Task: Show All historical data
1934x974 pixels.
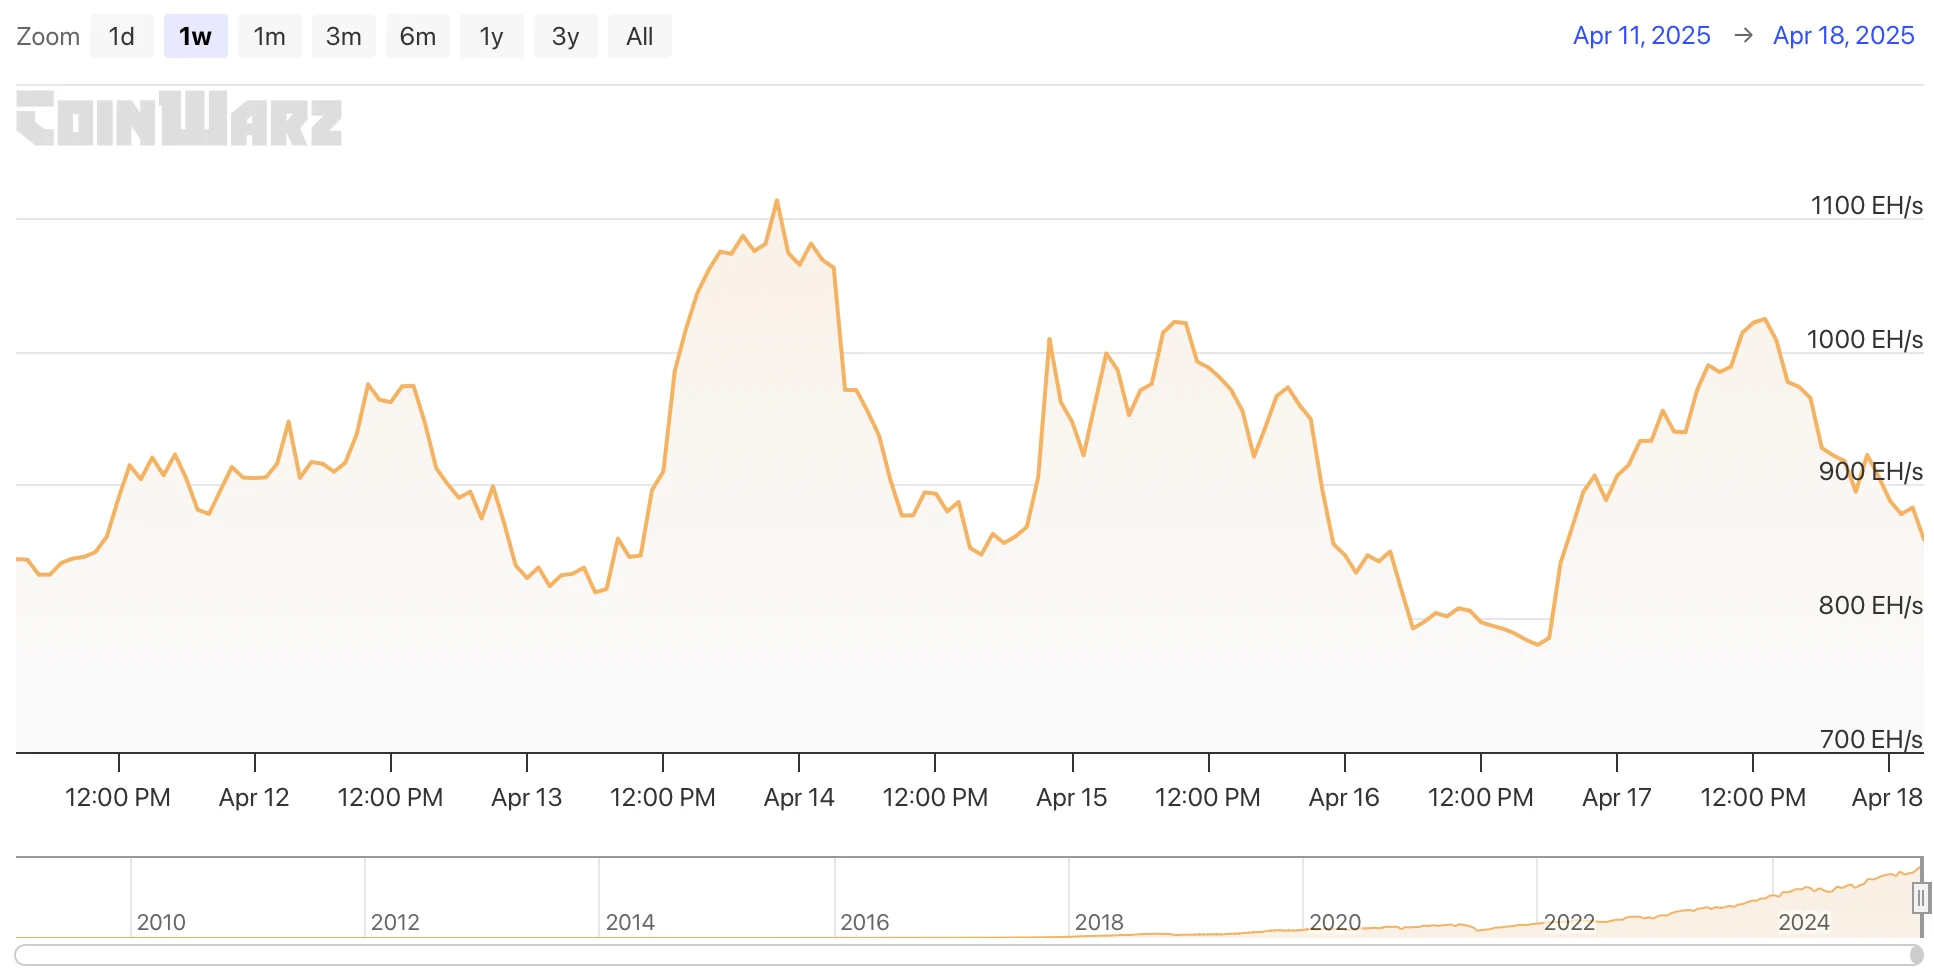Action: (x=639, y=37)
